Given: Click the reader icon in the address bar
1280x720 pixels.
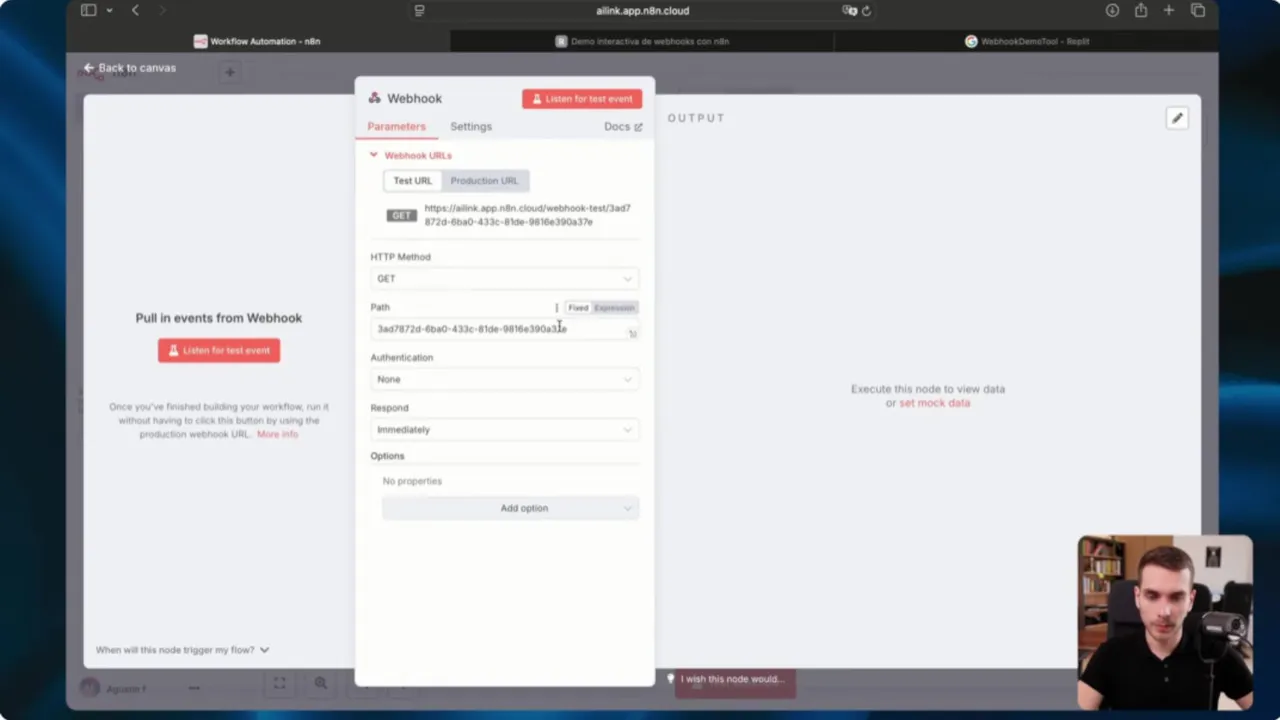Looking at the screenshot, I should click(x=419, y=11).
